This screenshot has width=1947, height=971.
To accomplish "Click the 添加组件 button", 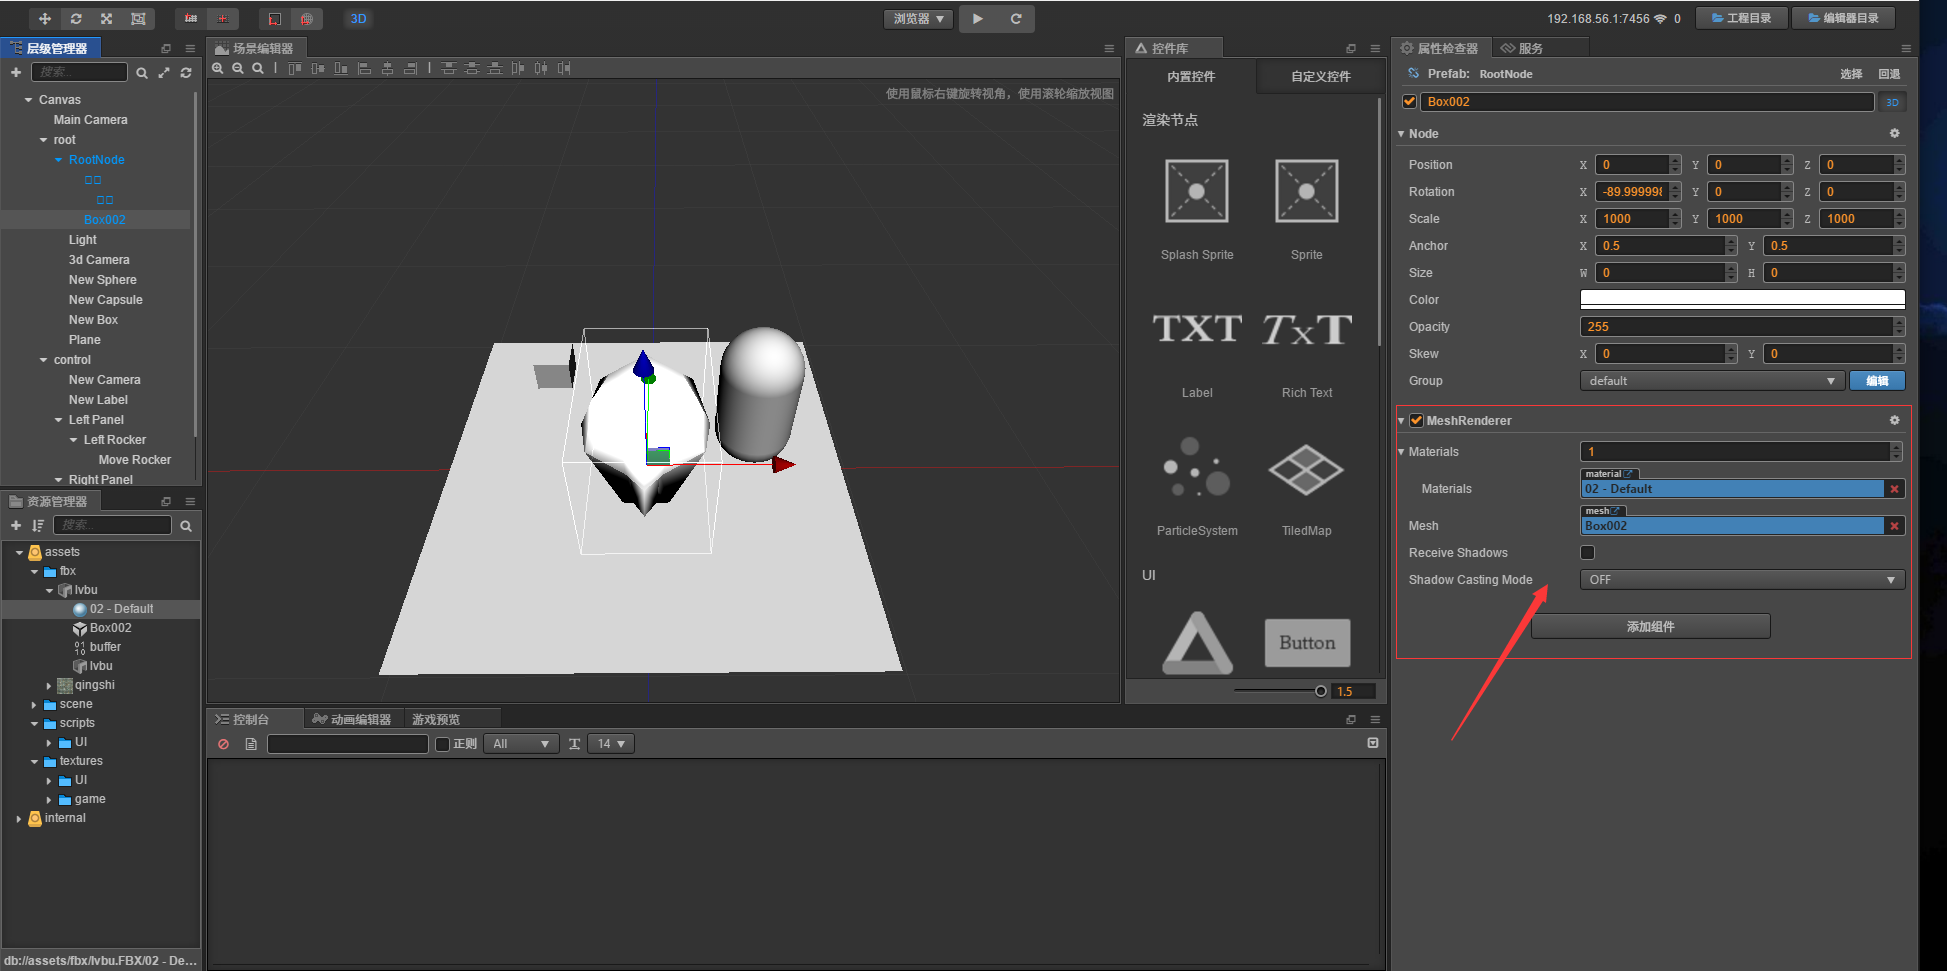I will [1650, 627].
